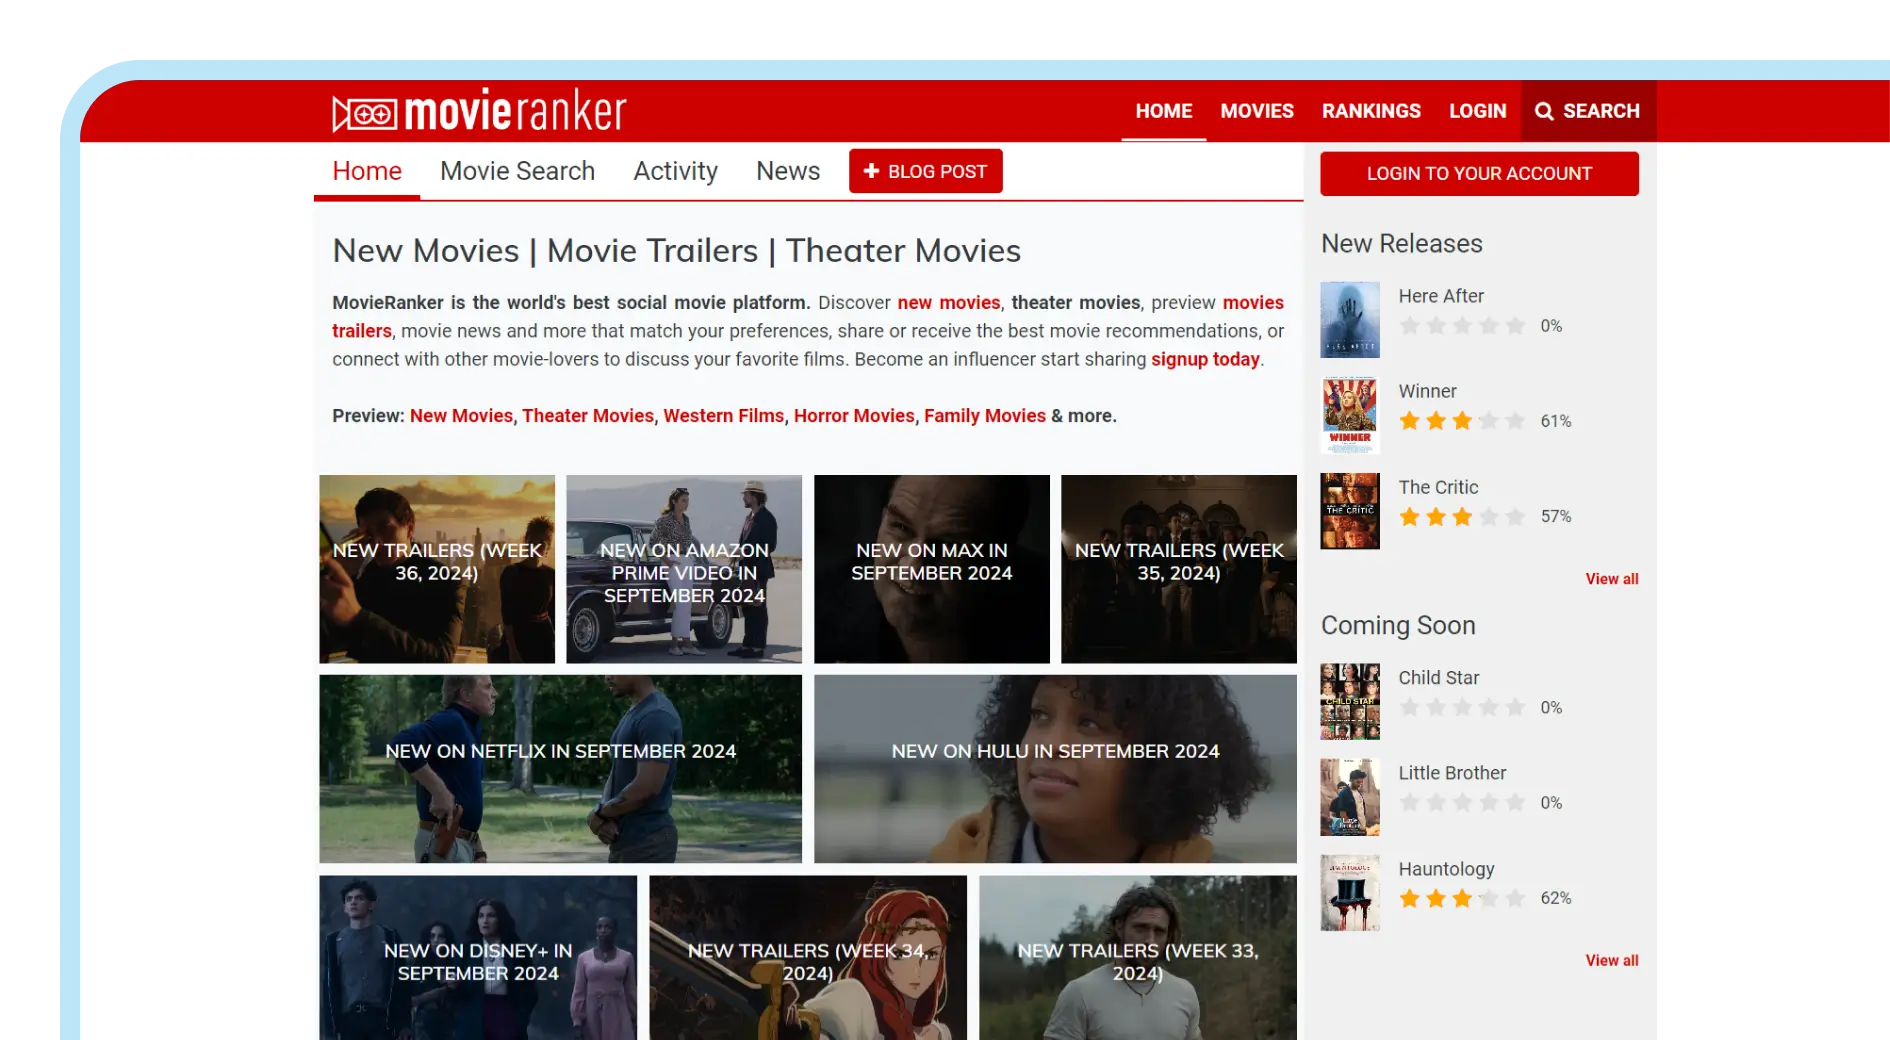Open RANKINGS in the top navigation
Viewport: 1890px width, 1040px height.
pos(1371,111)
